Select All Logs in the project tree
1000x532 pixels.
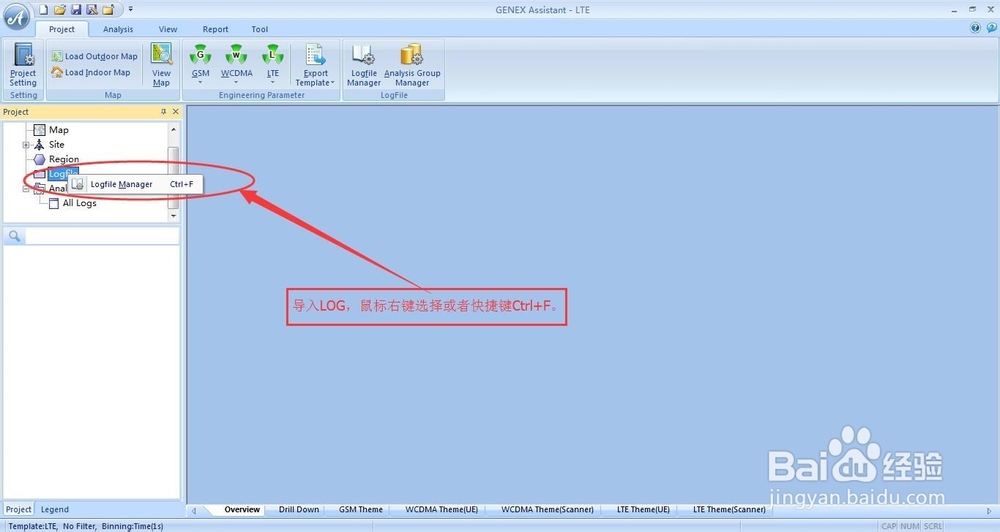(79, 203)
